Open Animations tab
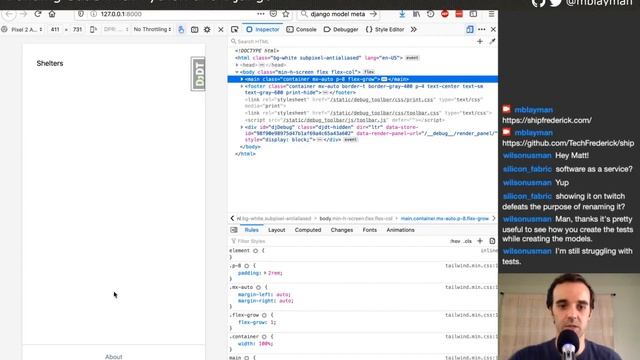 [400, 230]
